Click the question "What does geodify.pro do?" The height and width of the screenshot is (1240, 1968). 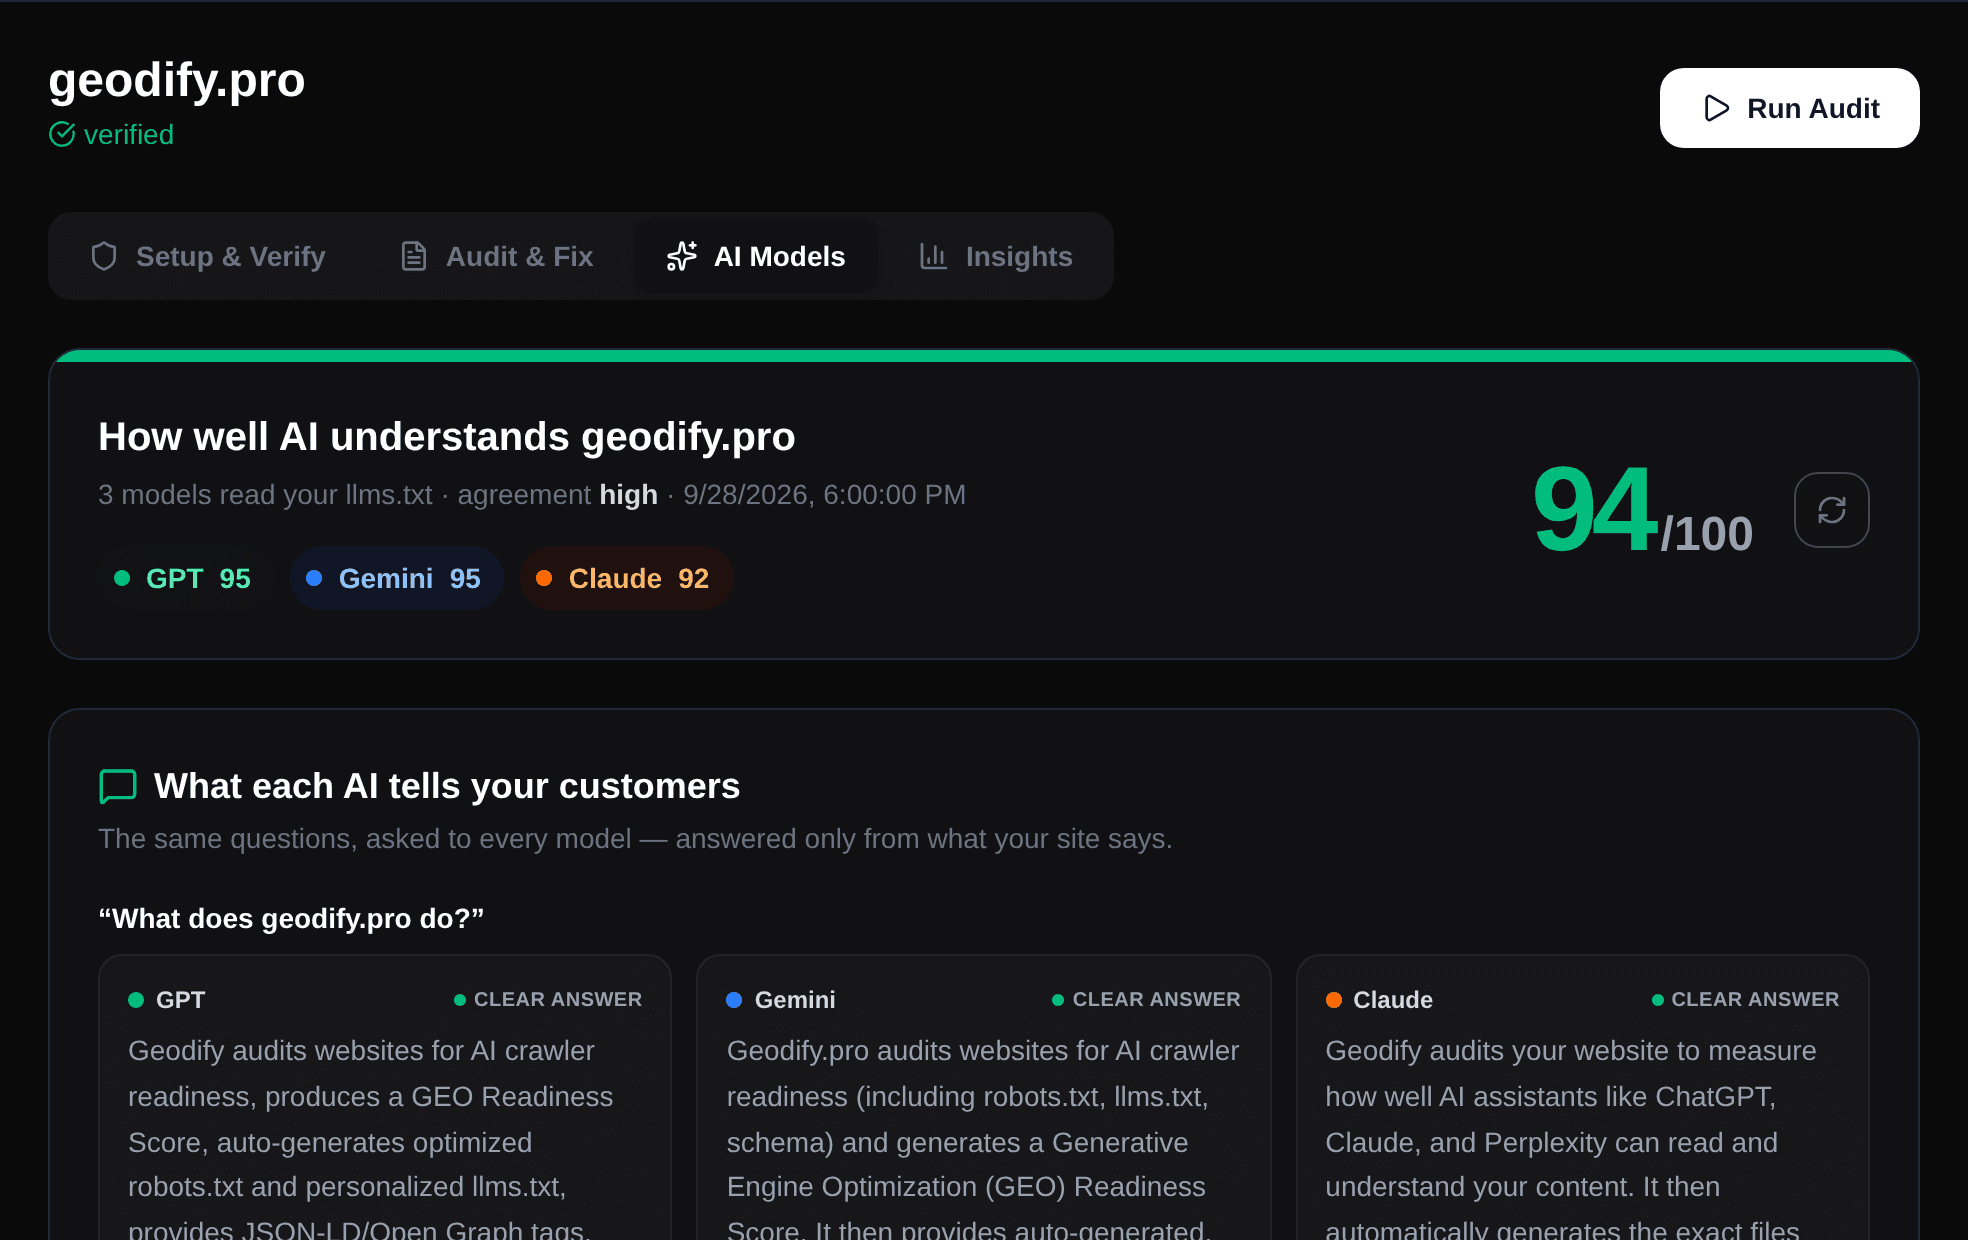click(x=291, y=918)
